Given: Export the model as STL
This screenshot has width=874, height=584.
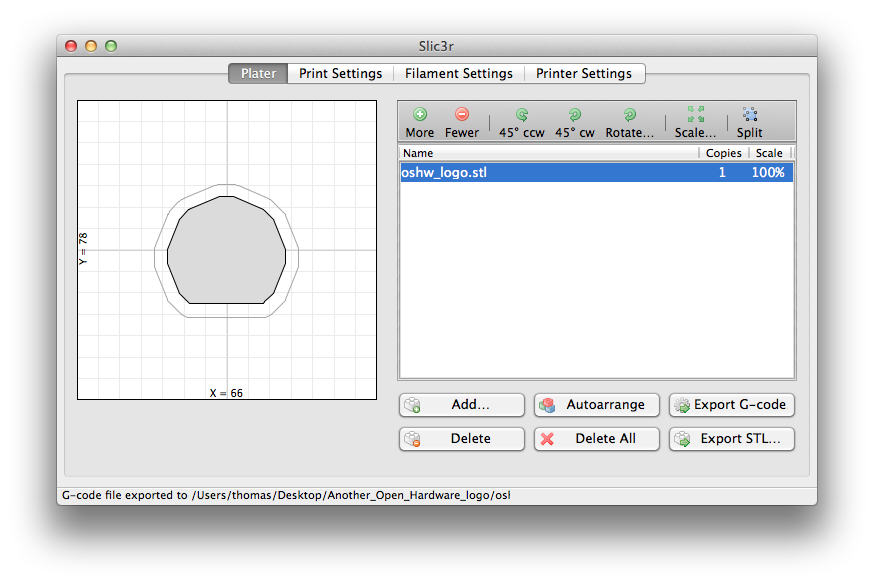Looking at the screenshot, I should [x=731, y=438].
